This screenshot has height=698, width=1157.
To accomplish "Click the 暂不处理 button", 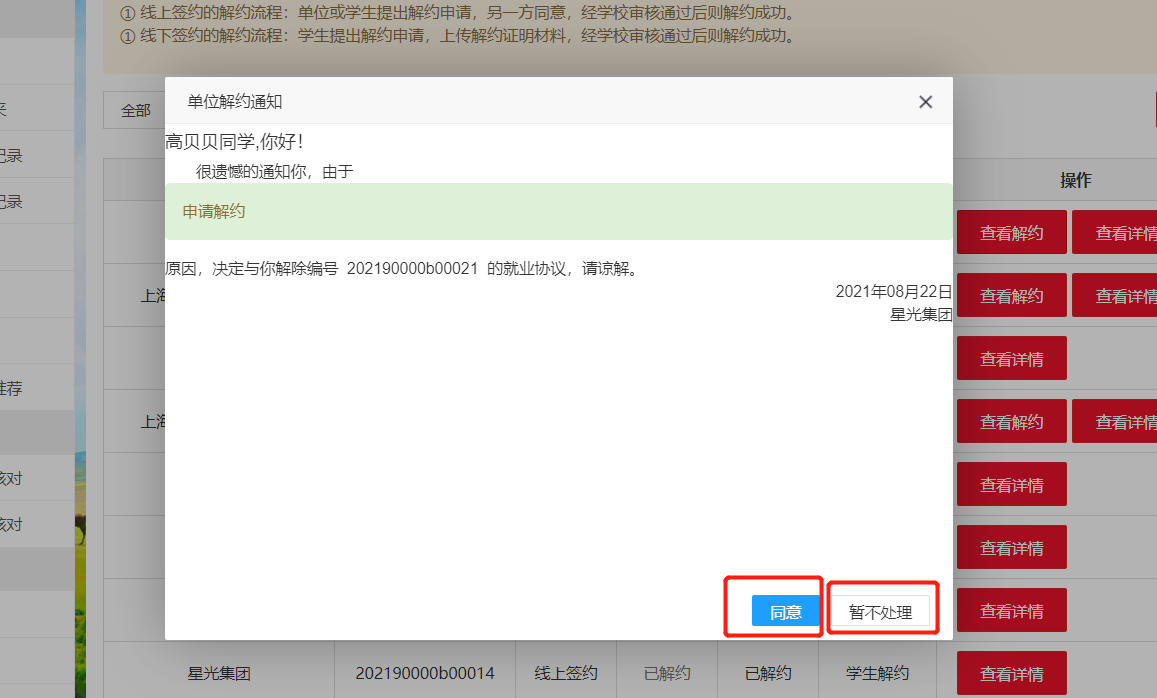I will pyautogui.click(x=880, y=612).
